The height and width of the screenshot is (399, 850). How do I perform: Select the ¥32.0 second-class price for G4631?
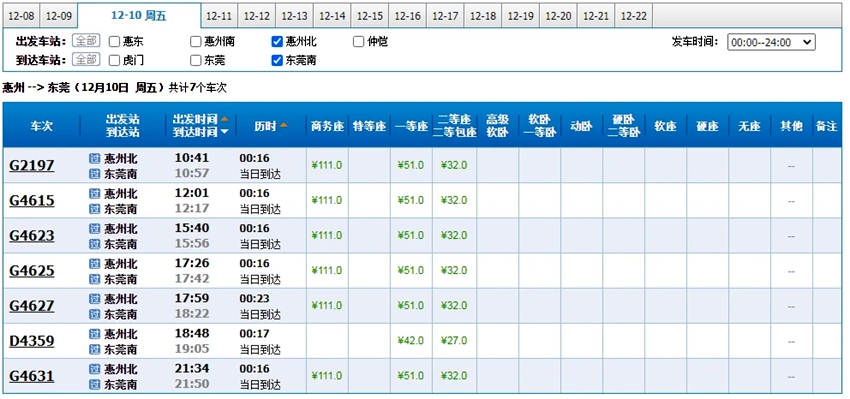454,376
